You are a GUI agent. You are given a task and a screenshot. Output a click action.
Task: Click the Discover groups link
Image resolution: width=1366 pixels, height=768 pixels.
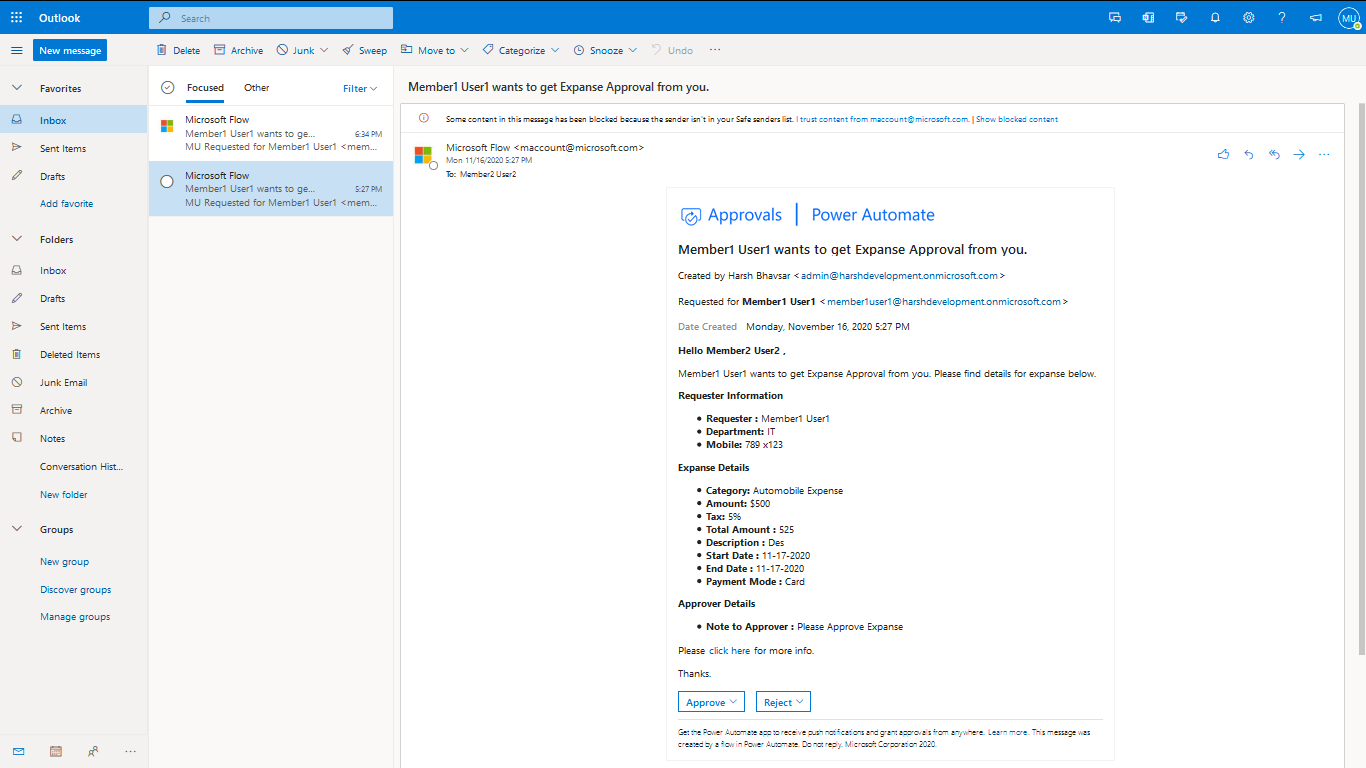[x=75, y=589]
